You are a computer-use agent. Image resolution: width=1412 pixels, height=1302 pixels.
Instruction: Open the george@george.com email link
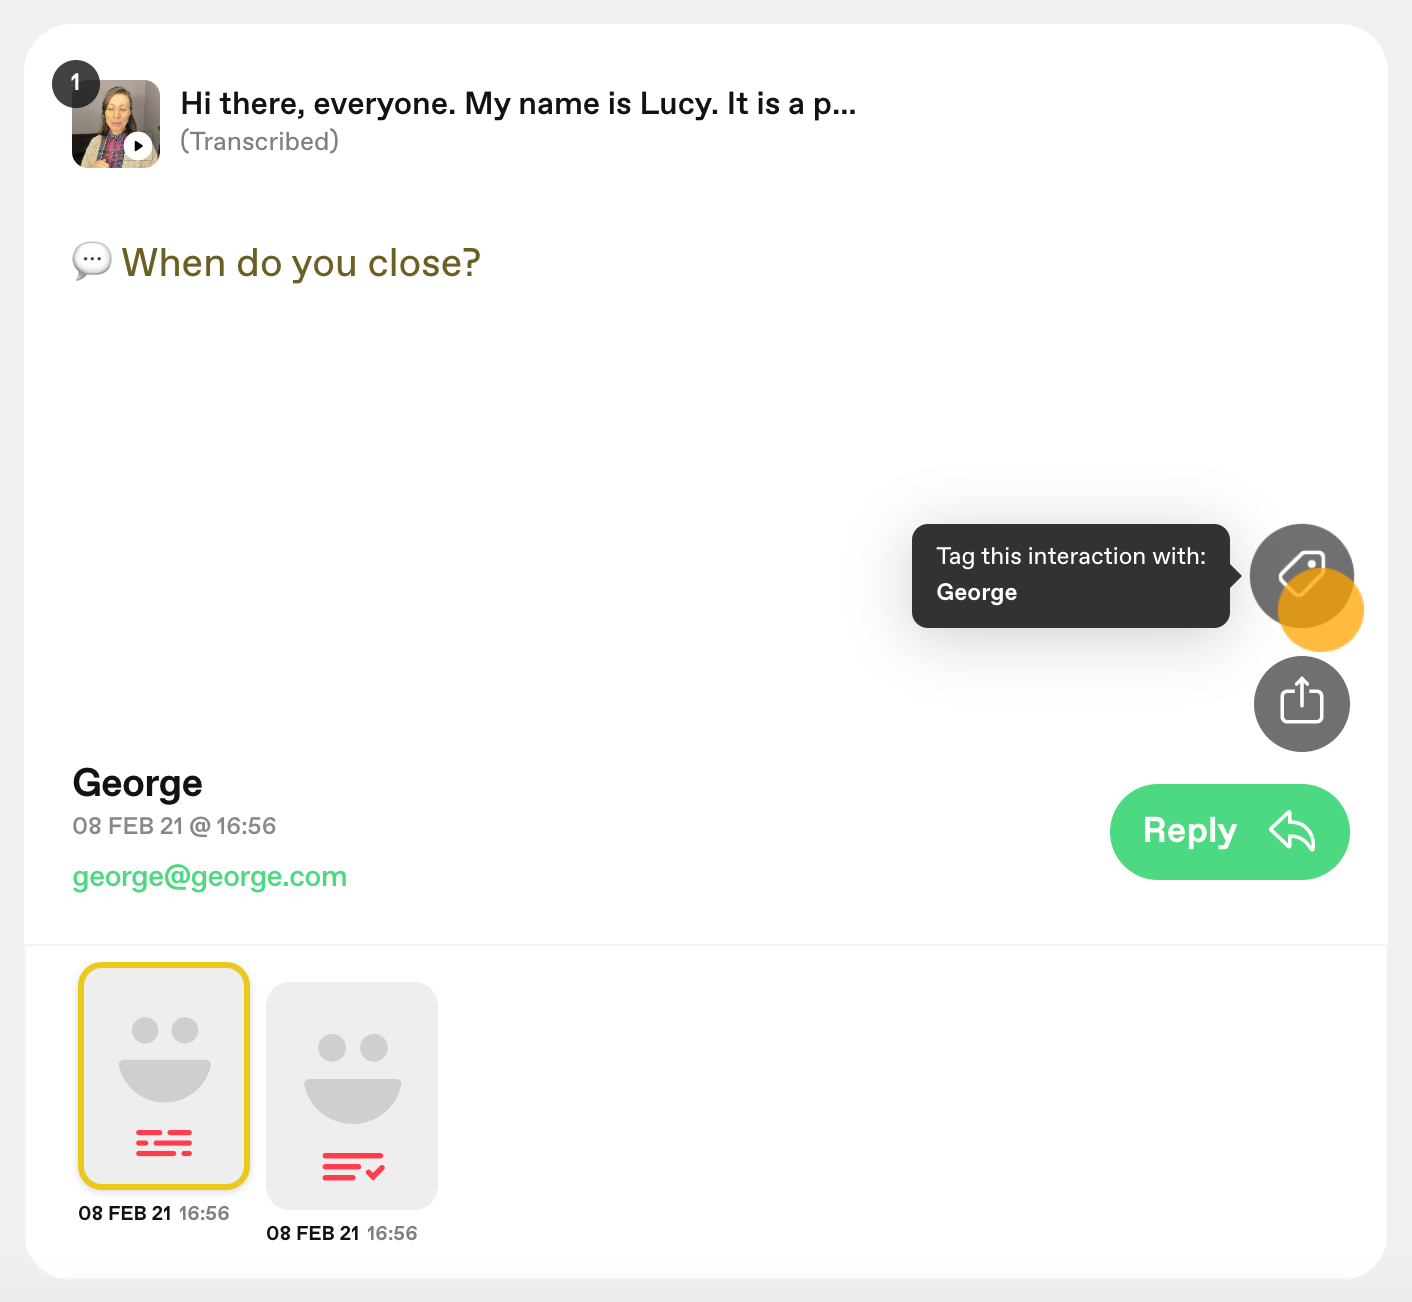click(x=210, y=877)
